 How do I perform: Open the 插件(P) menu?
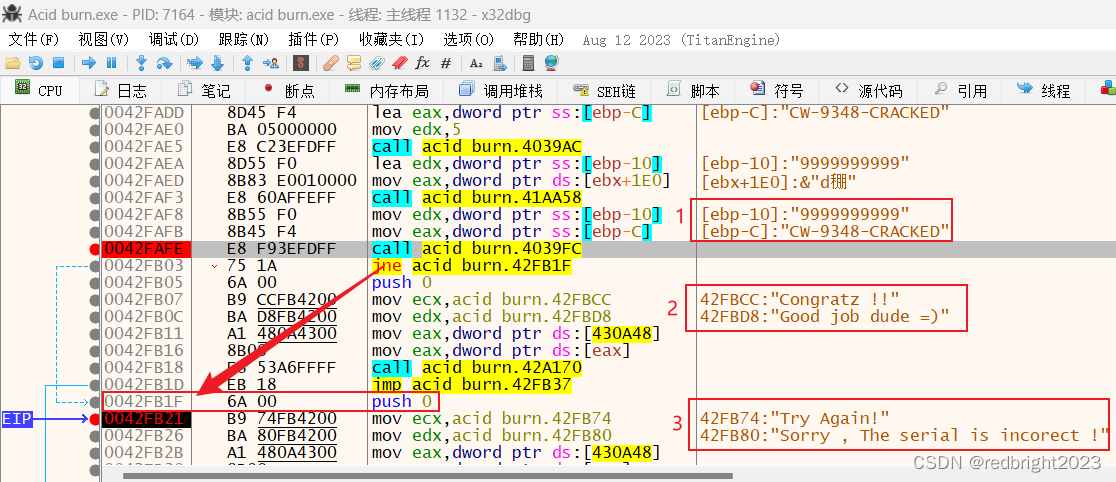[x=314, y=39]
